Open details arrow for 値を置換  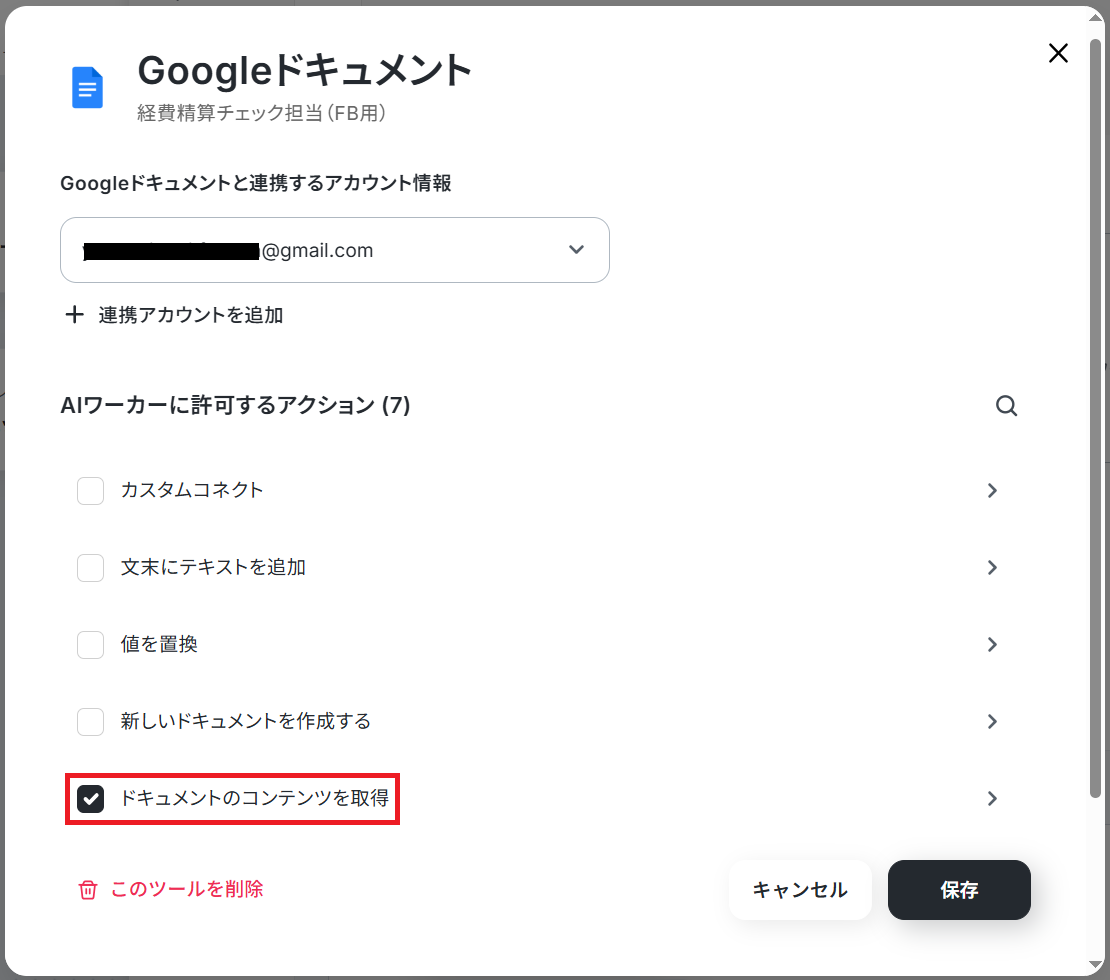tap(992, 644)
